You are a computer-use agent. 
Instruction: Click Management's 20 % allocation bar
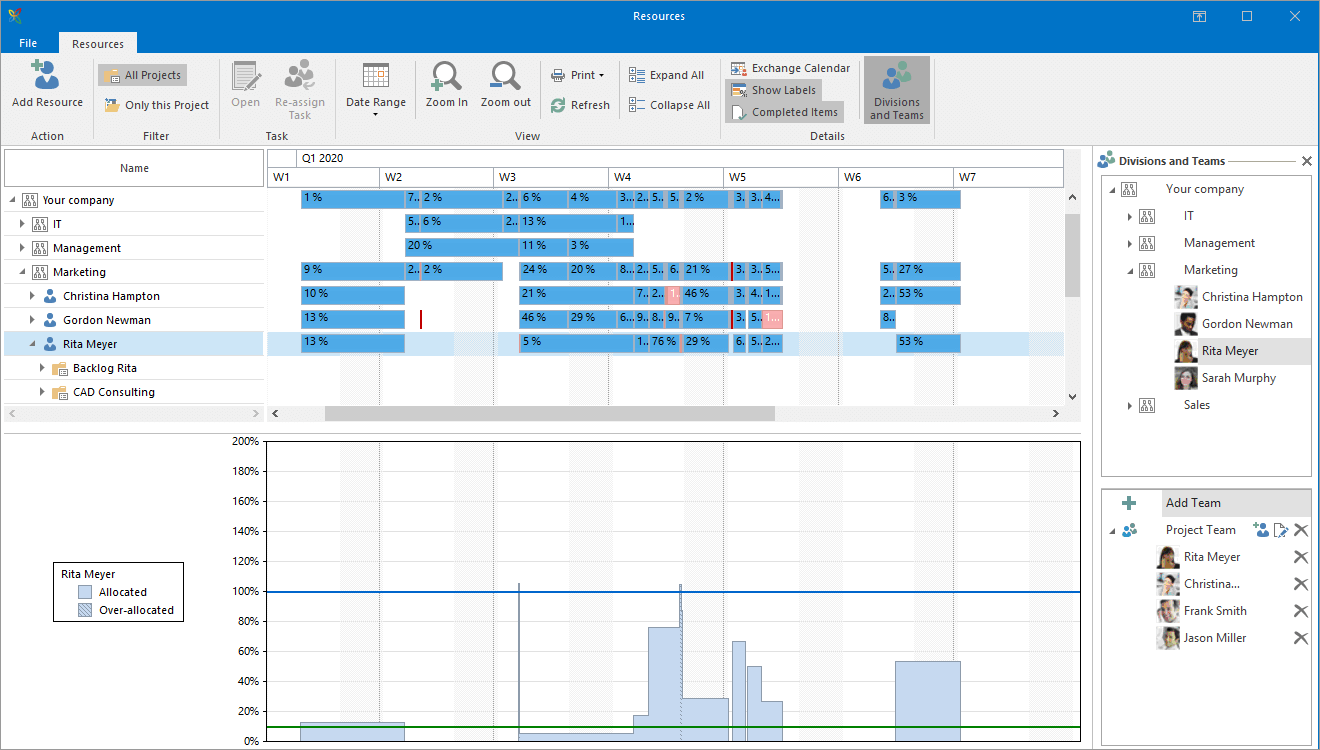462,247
